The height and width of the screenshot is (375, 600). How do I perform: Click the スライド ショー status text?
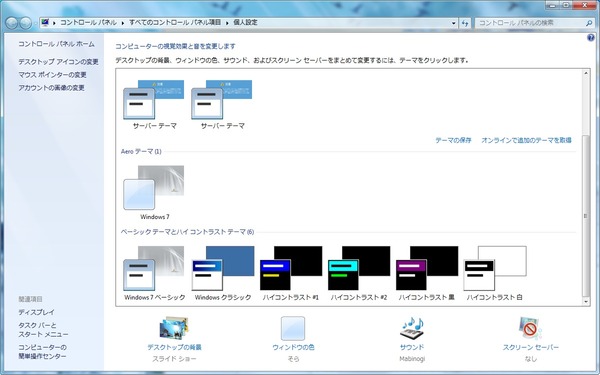click(174, 359)
